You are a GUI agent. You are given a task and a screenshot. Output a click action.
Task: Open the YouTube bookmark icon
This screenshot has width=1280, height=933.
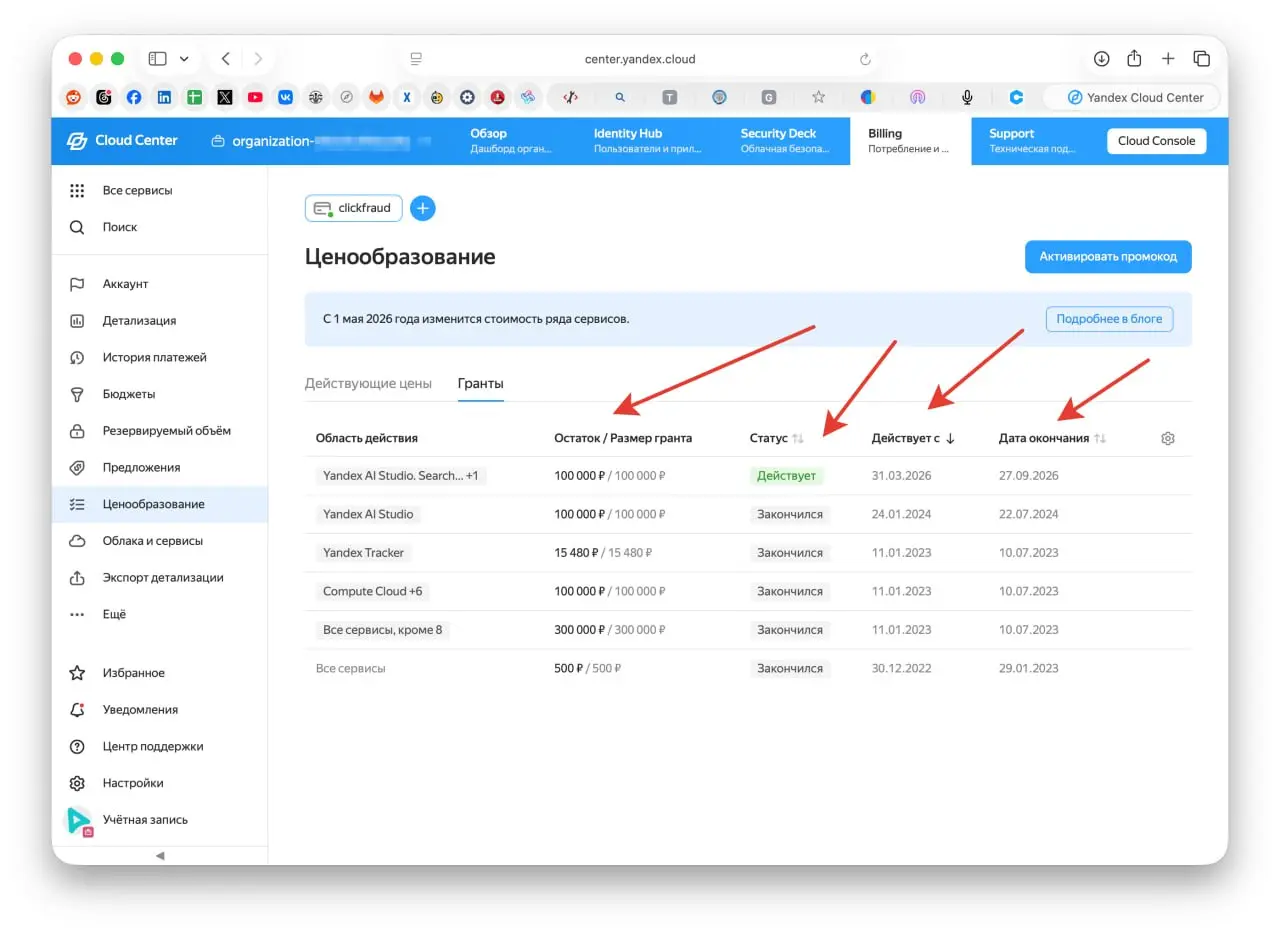[255, 97]
